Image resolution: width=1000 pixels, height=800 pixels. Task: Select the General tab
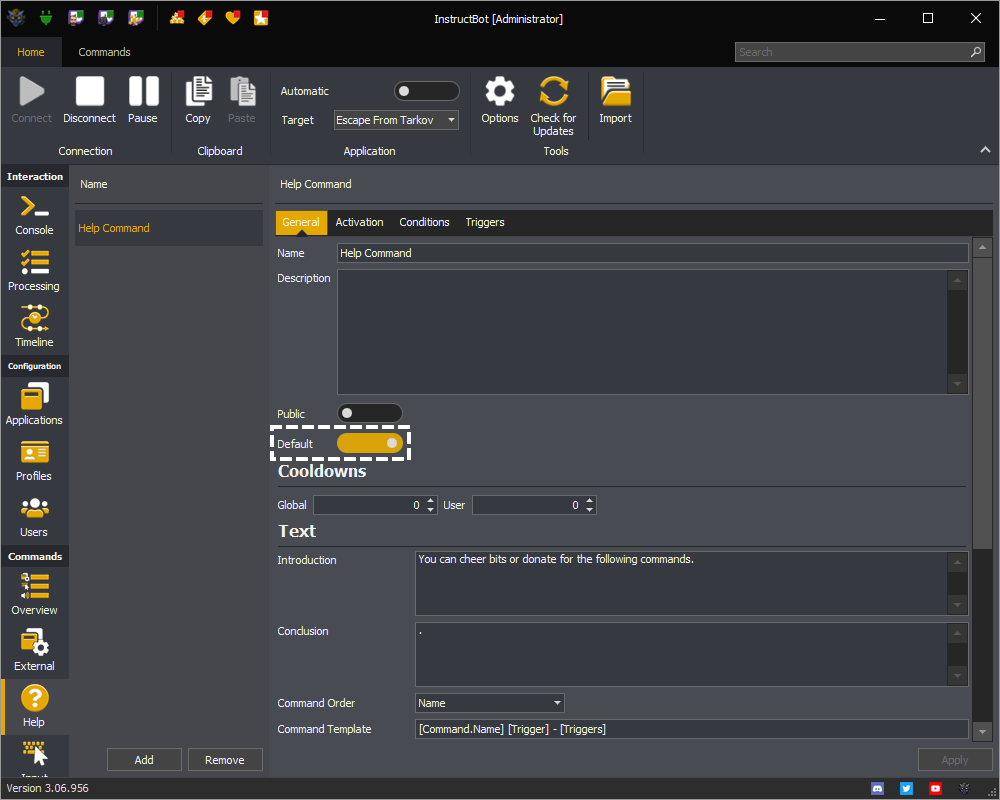300,222
